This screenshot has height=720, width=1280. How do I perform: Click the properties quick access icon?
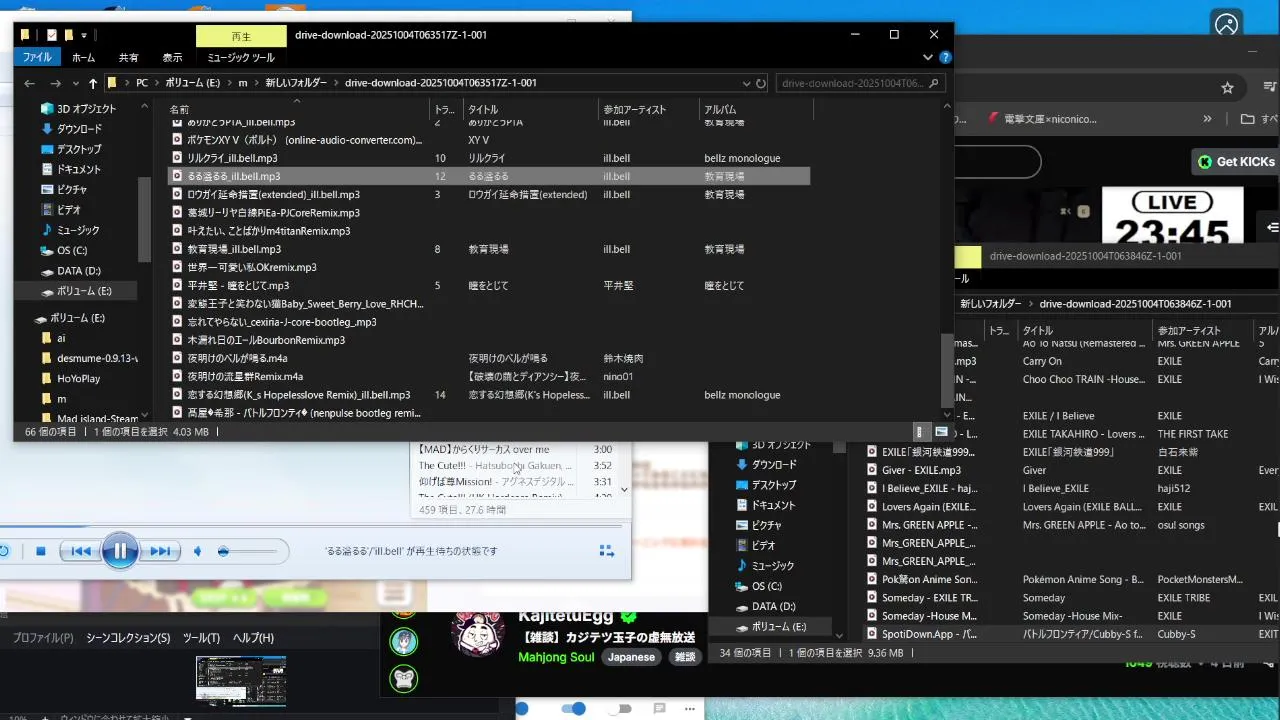tap(52, 35)
